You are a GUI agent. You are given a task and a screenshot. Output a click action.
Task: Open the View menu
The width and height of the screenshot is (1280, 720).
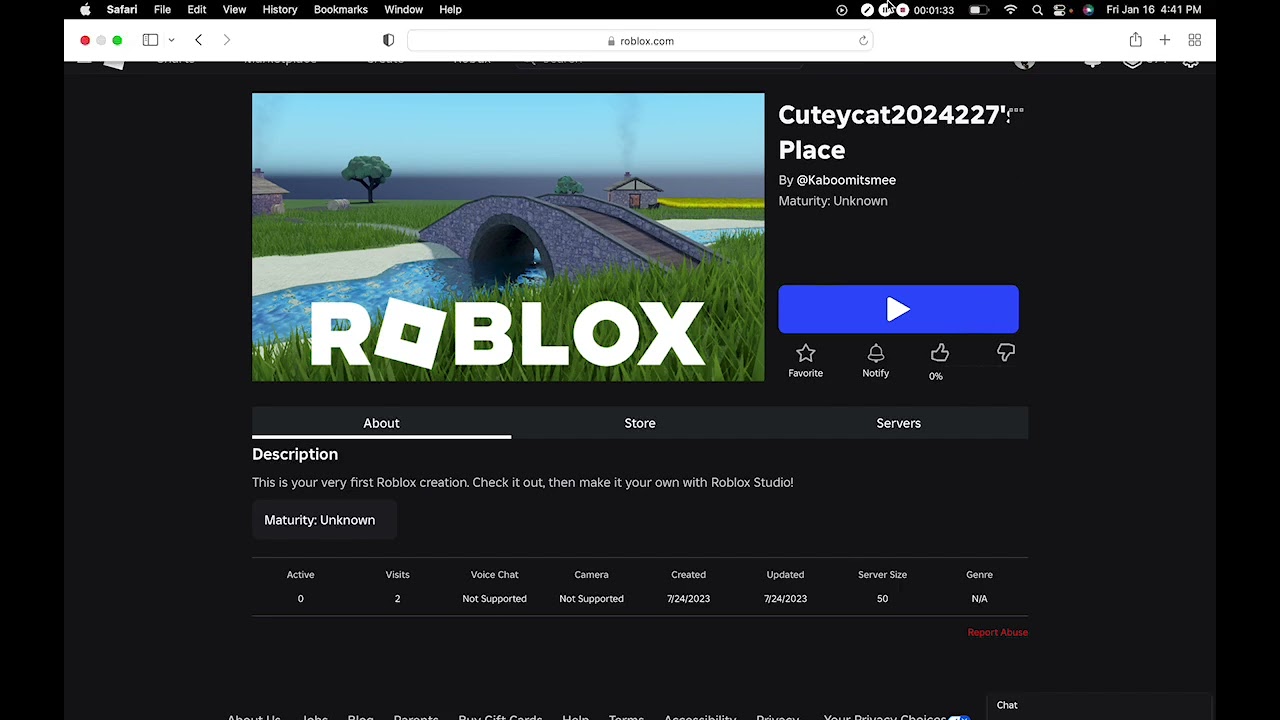coord(234,9)
